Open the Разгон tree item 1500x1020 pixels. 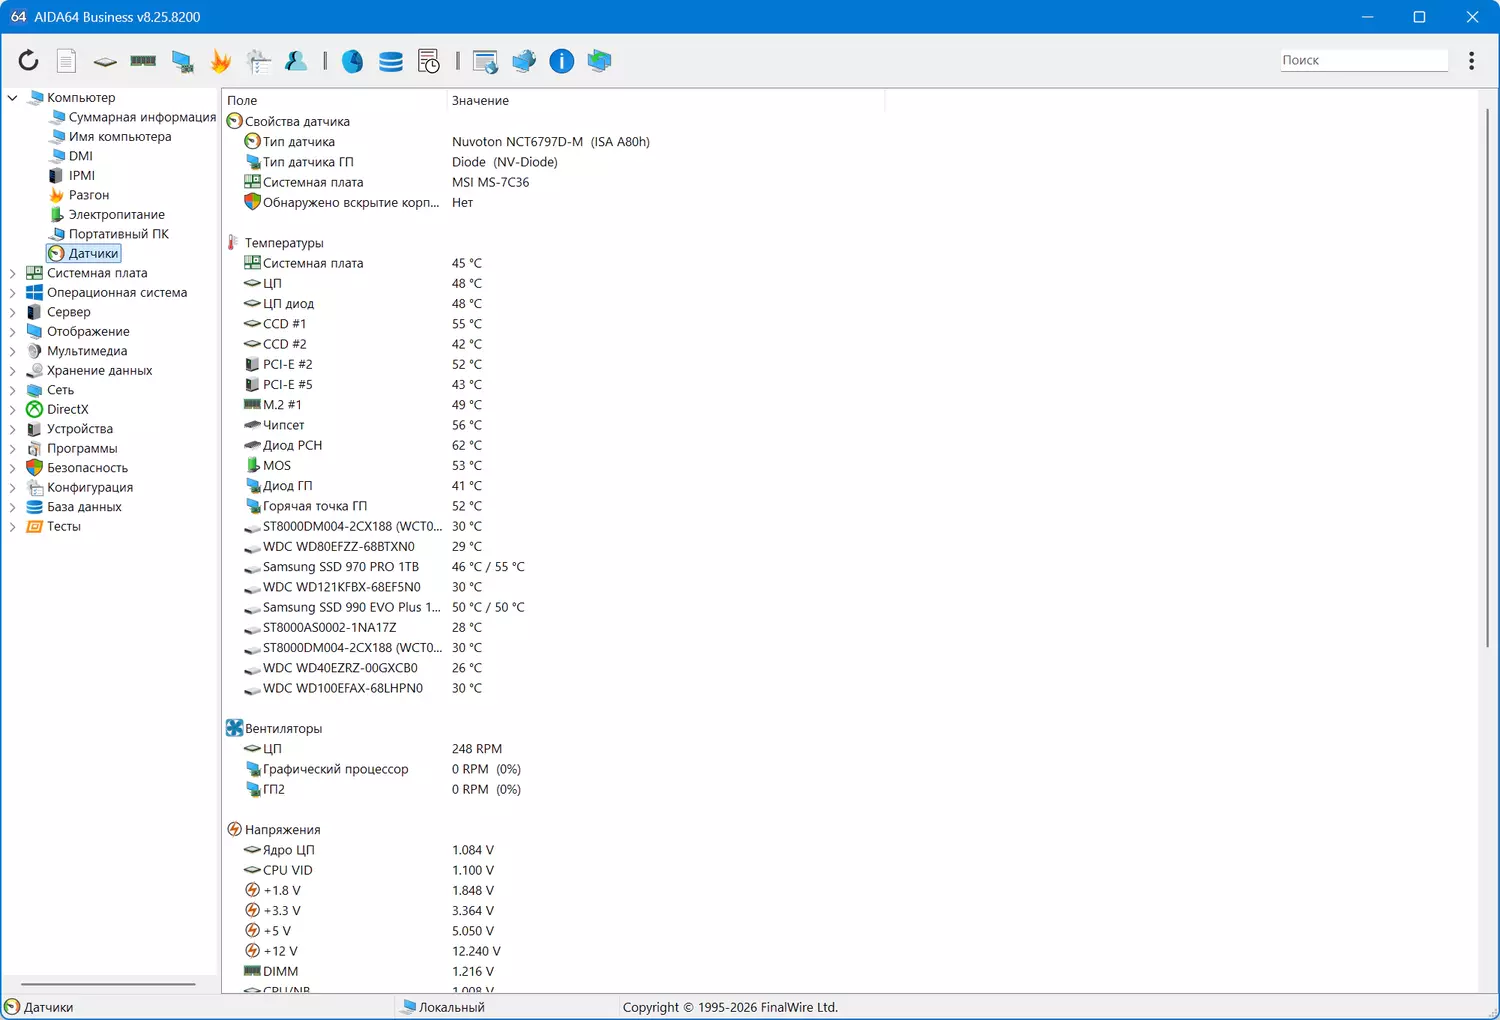pyautogui.click(x=88, y=195)
